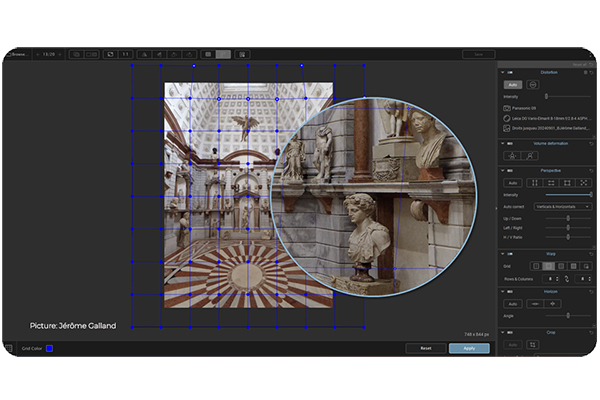Select first Warp grid preset

[536, 266]
